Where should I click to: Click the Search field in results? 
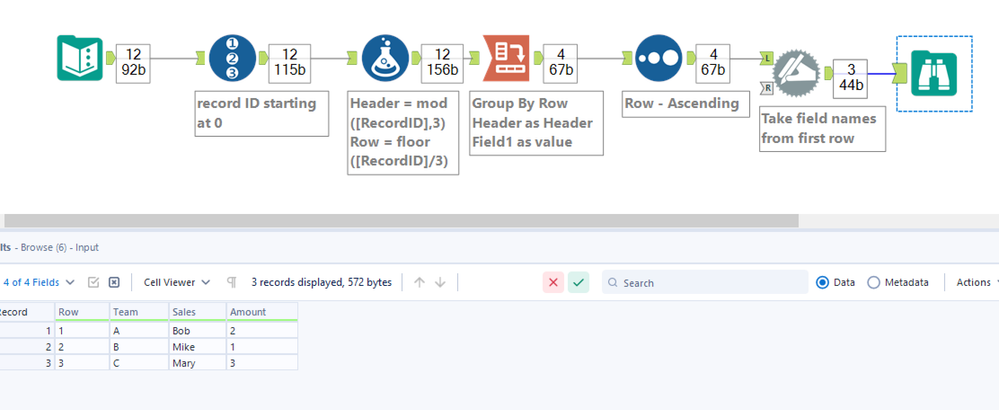click(x=710, y=283)
